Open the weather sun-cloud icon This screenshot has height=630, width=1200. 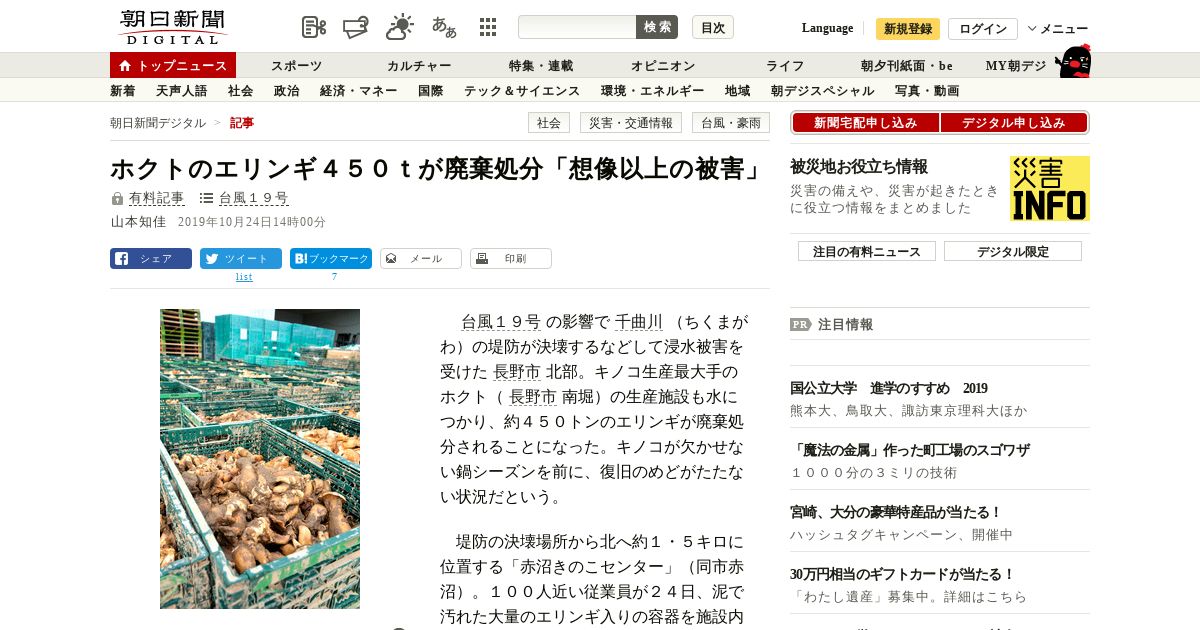coord(400,27)
